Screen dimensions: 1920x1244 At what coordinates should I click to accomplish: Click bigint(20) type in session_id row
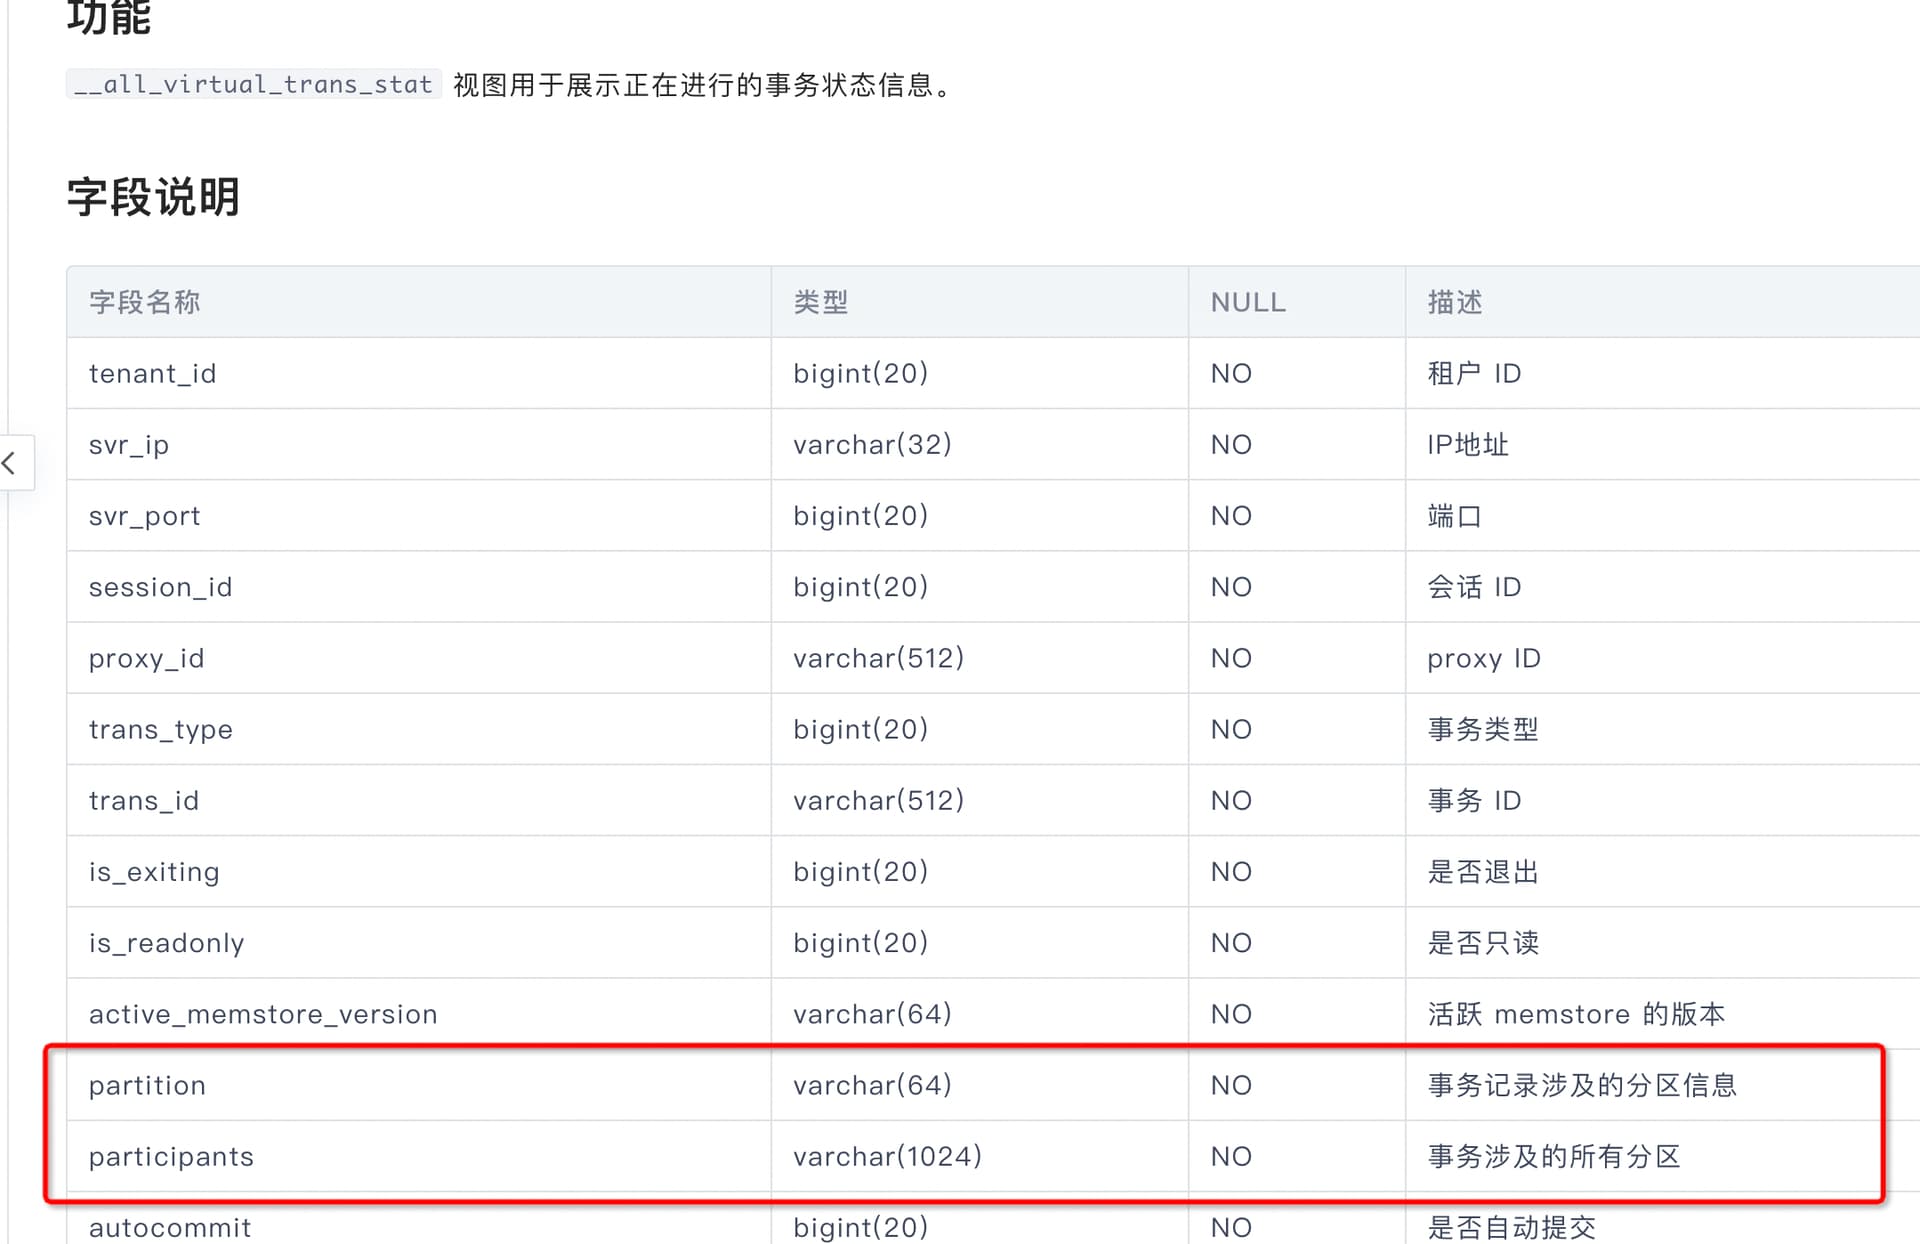(860, 586)
